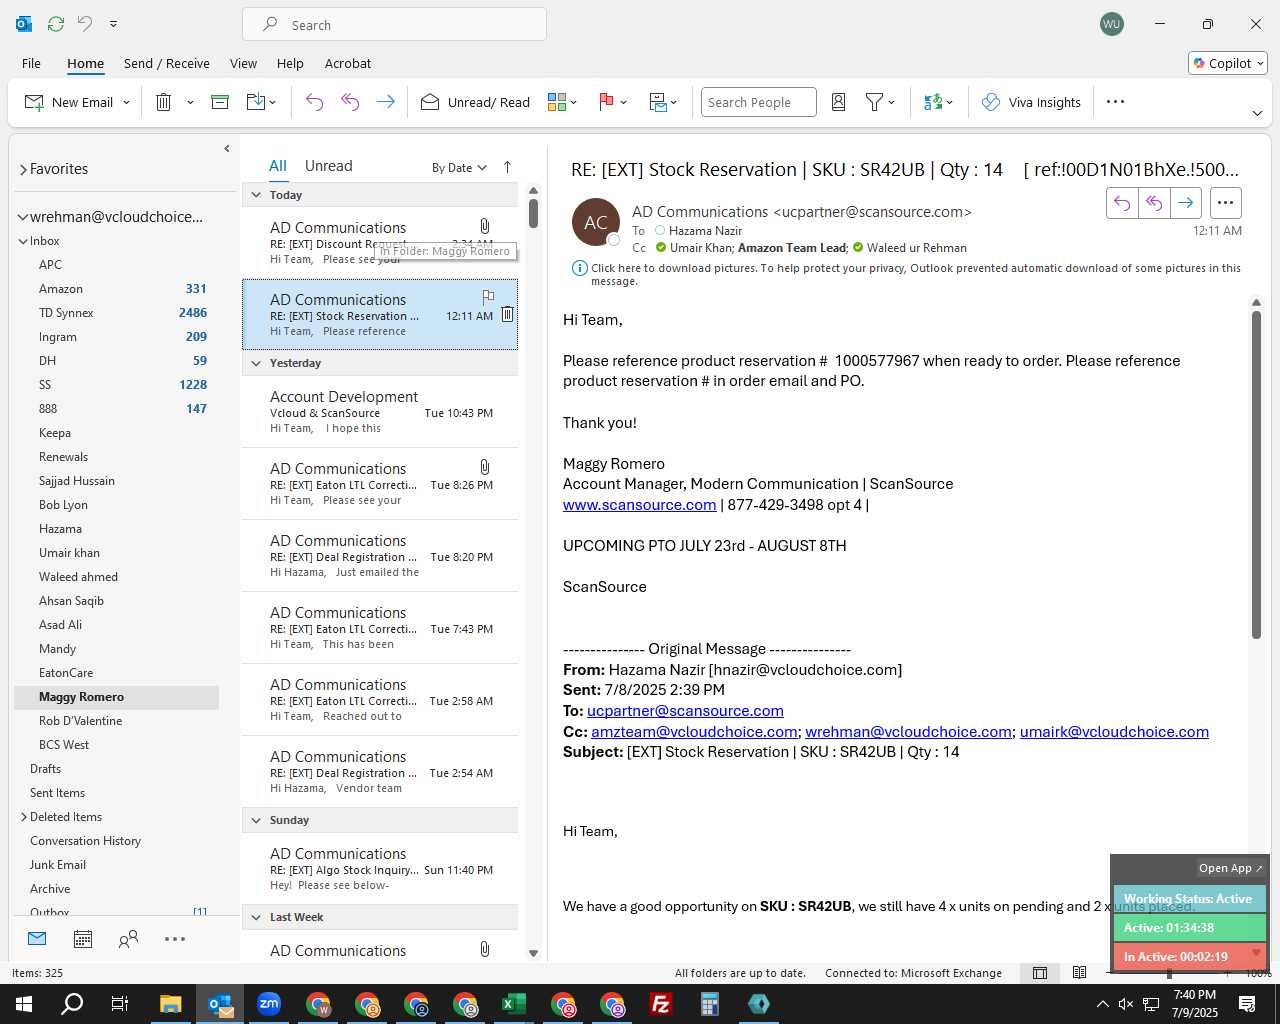1280x1024 pixels.
Task: Click the Archive icon in ribbon
Action: (x=220, y=102)
